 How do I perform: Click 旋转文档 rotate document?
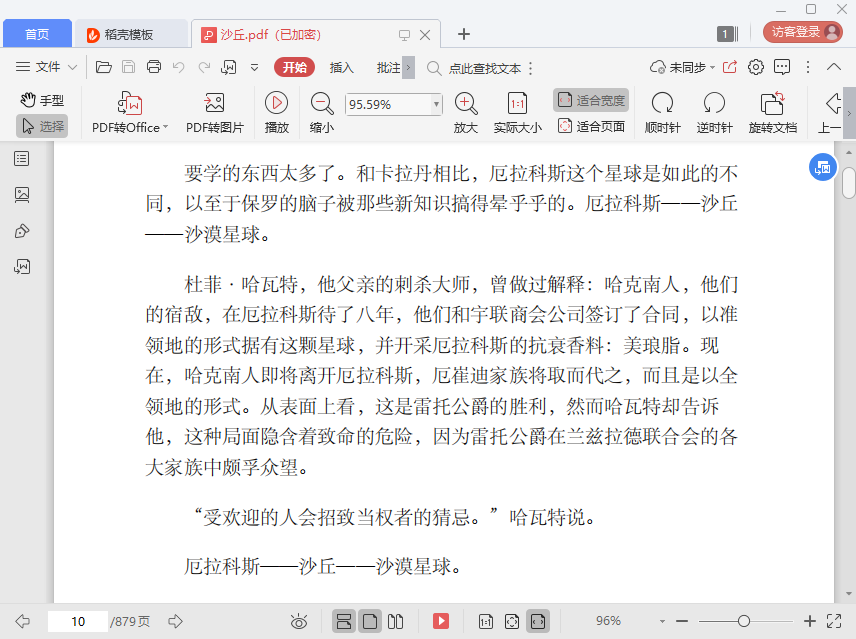click(772, 112)
